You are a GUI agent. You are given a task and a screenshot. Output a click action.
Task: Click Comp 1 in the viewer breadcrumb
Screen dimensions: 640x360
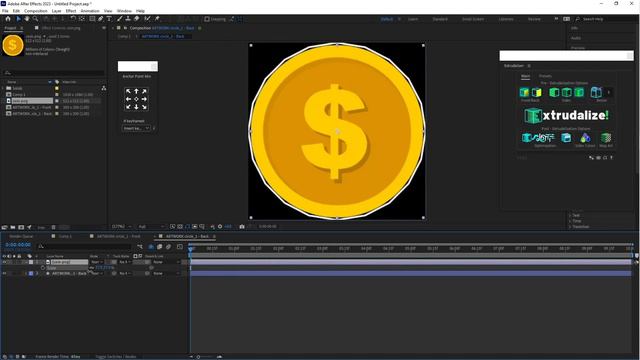124,36
